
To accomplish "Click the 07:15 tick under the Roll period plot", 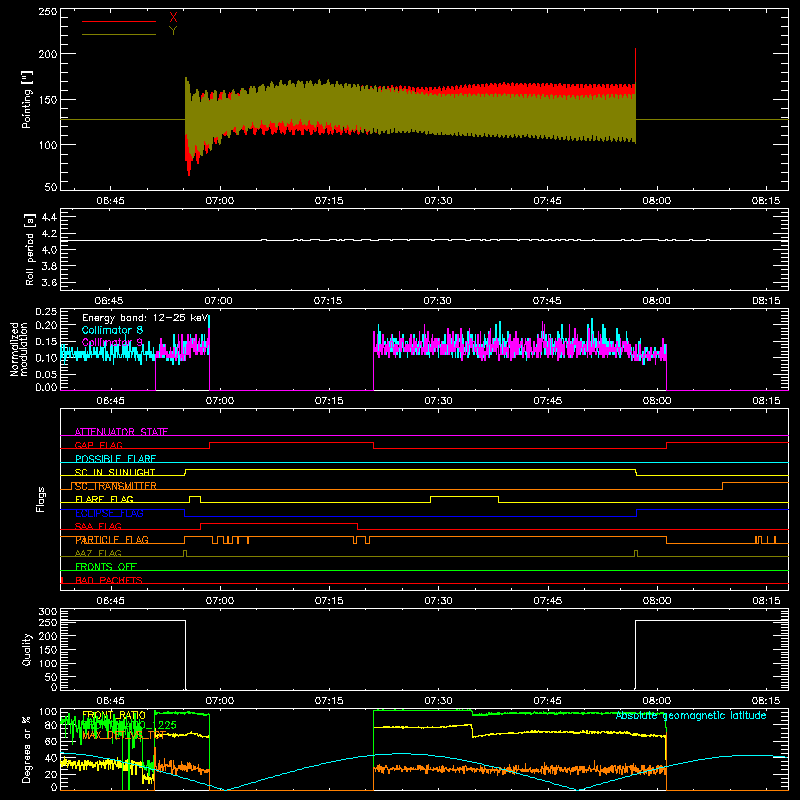I will tap(328, 301).
